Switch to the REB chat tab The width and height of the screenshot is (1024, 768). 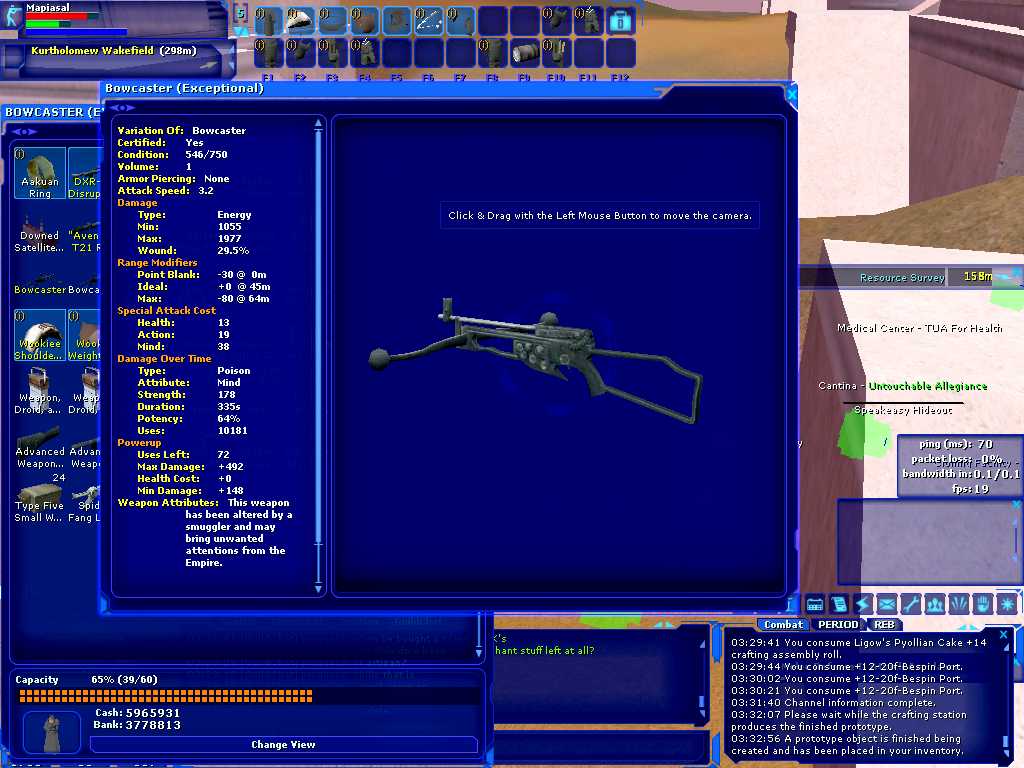point(884,624)
